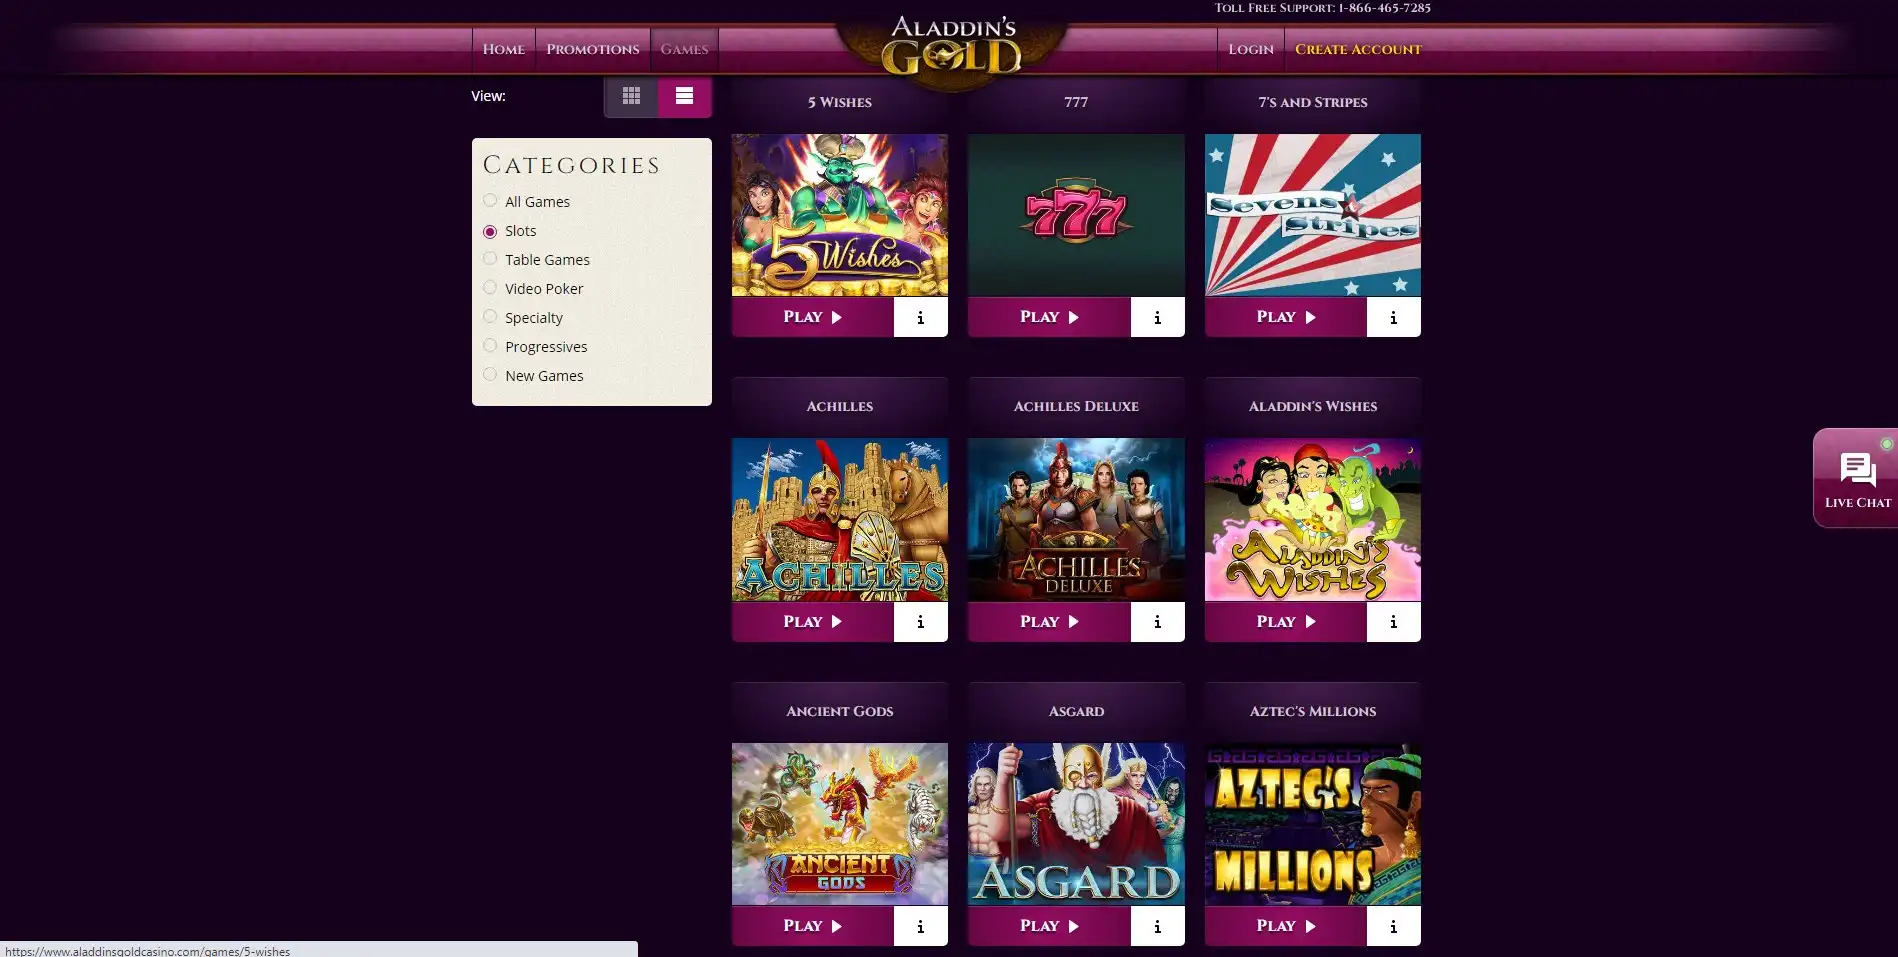Show info for Aztec's Millions
Image resolution: width=1898 pixels, height=957 pixels.
point(1393,926)
